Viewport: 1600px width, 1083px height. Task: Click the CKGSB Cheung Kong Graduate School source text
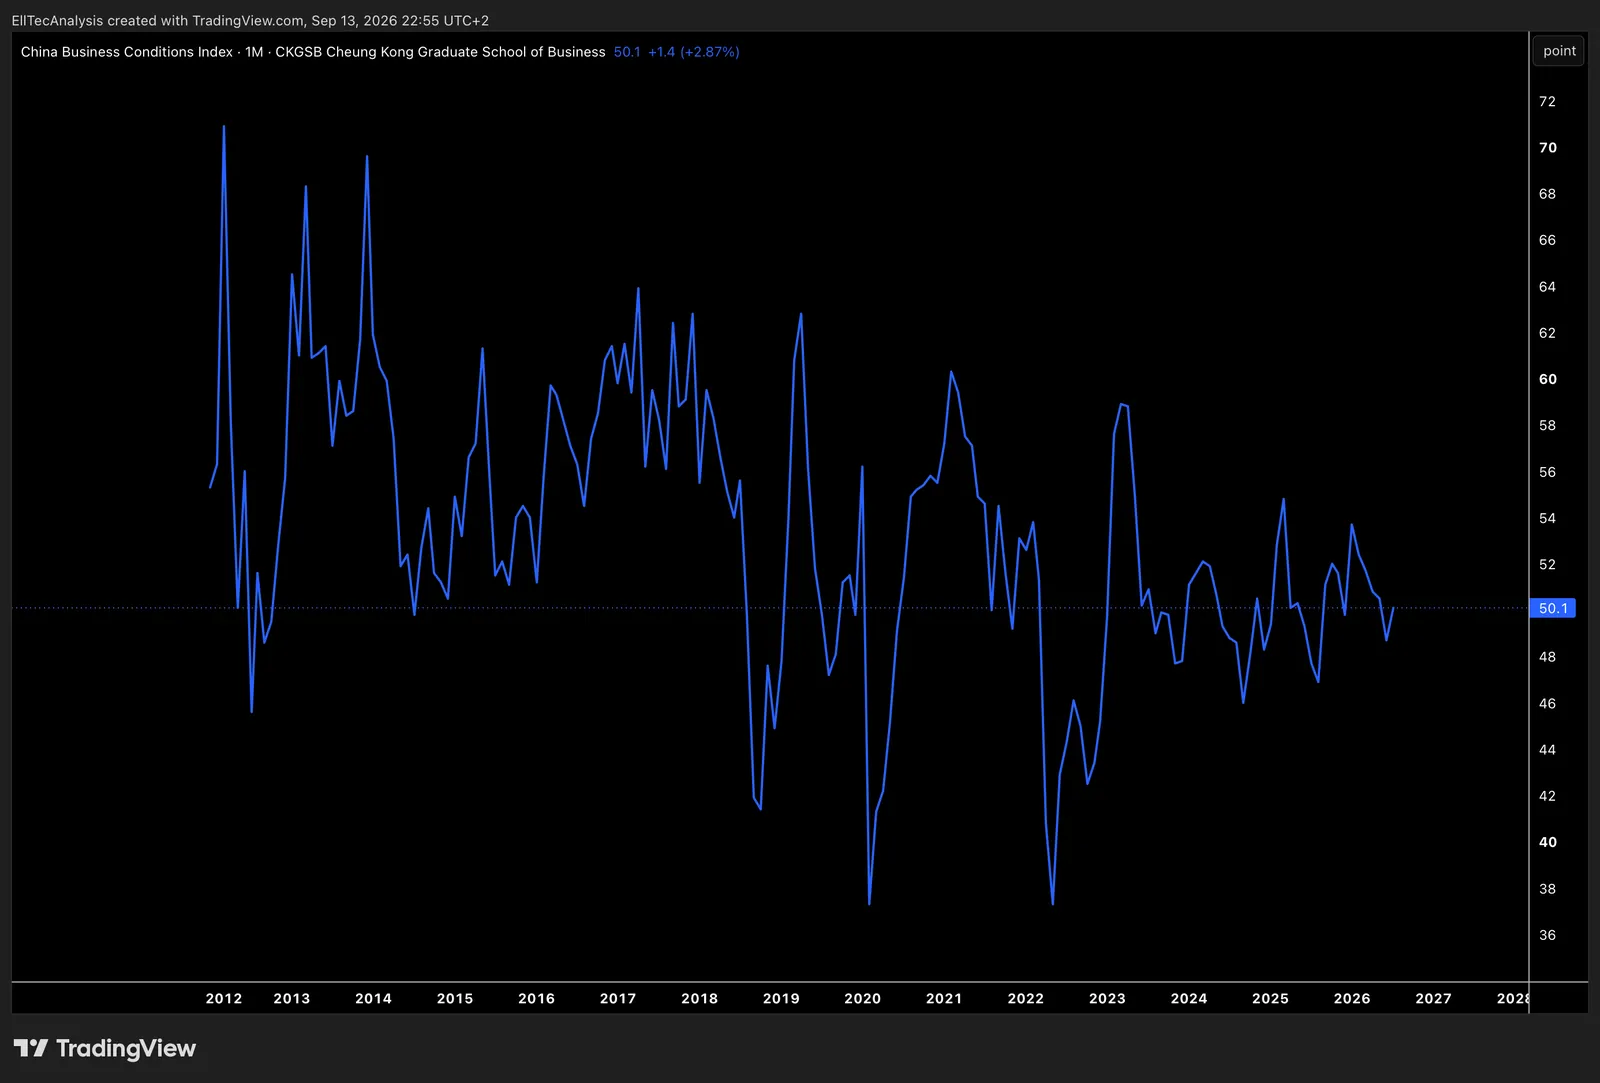[x=440, y=52]
